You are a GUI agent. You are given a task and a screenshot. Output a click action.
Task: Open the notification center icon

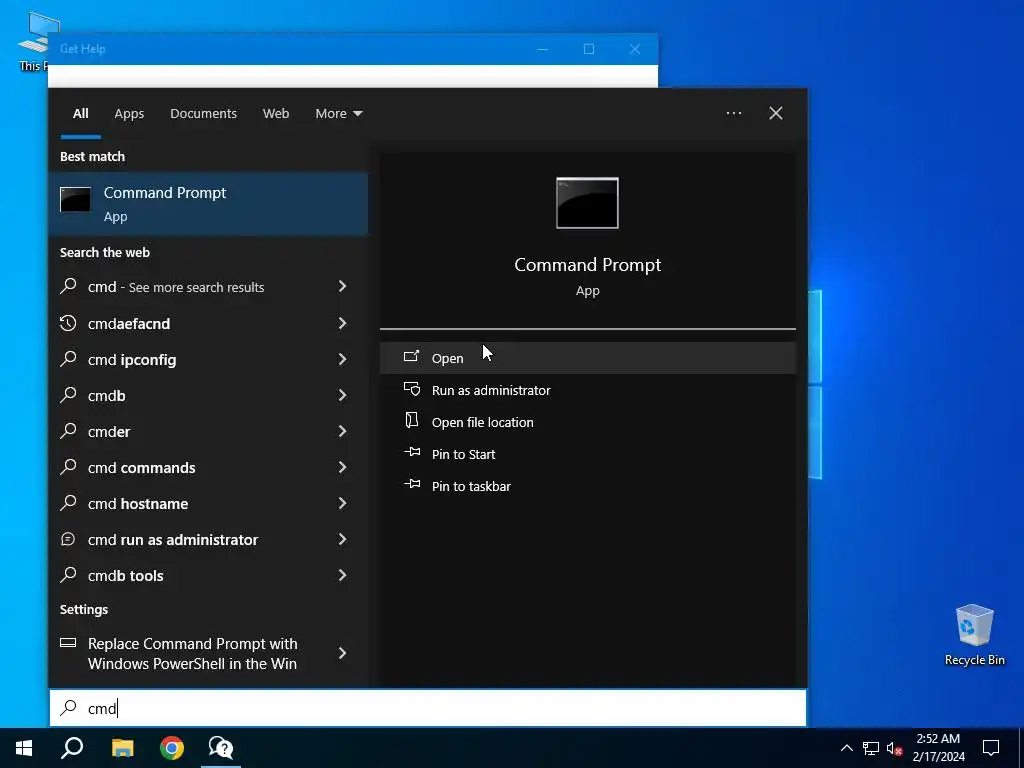[x=991, y=748]
